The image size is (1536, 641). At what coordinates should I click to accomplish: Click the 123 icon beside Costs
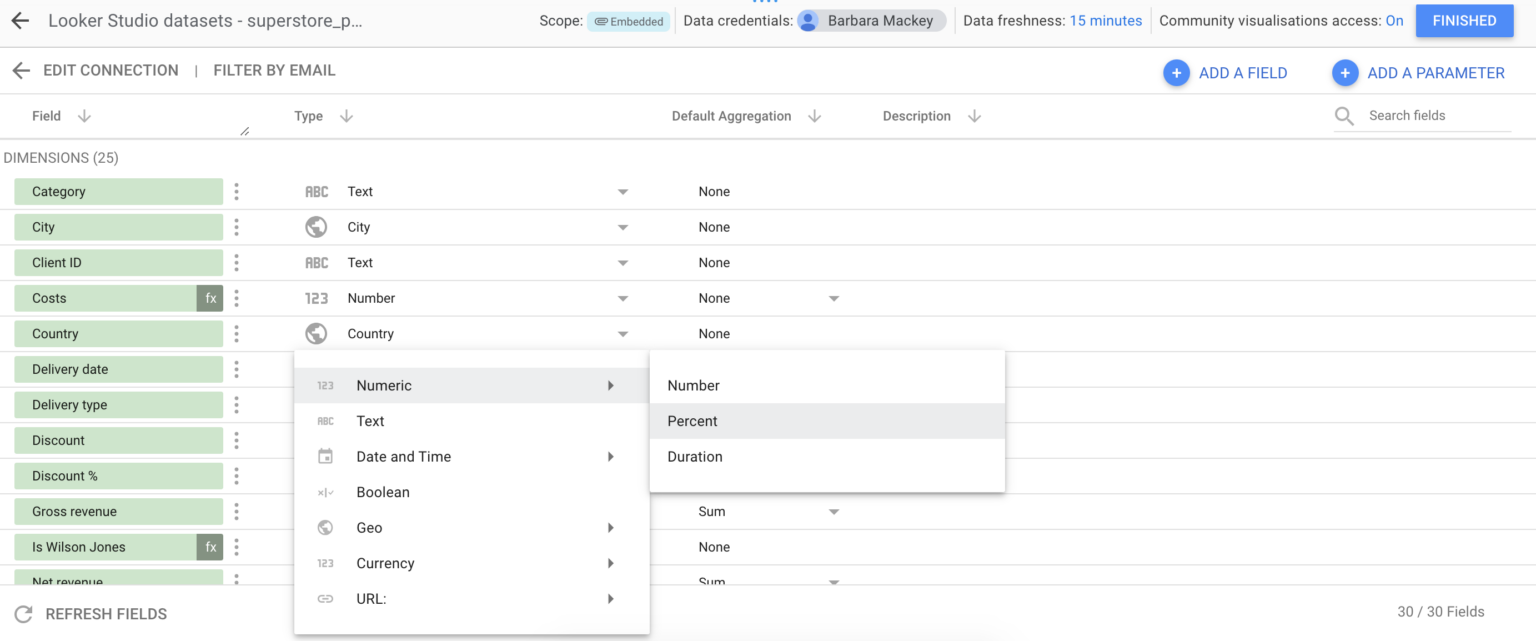click(x=316, y=297)
